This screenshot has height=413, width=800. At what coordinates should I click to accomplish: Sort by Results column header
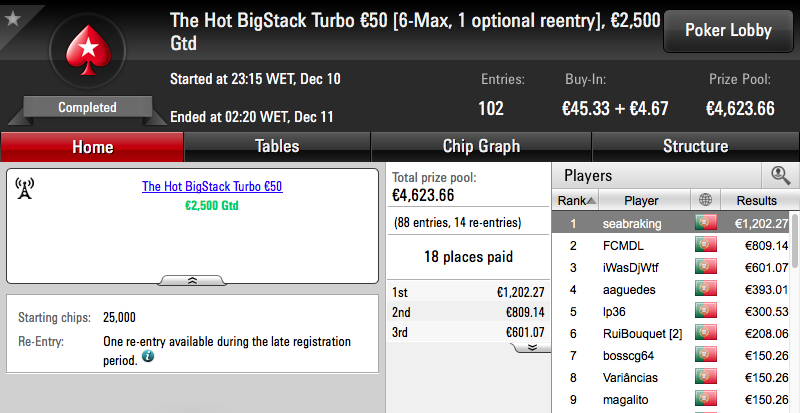click(756, 201)
